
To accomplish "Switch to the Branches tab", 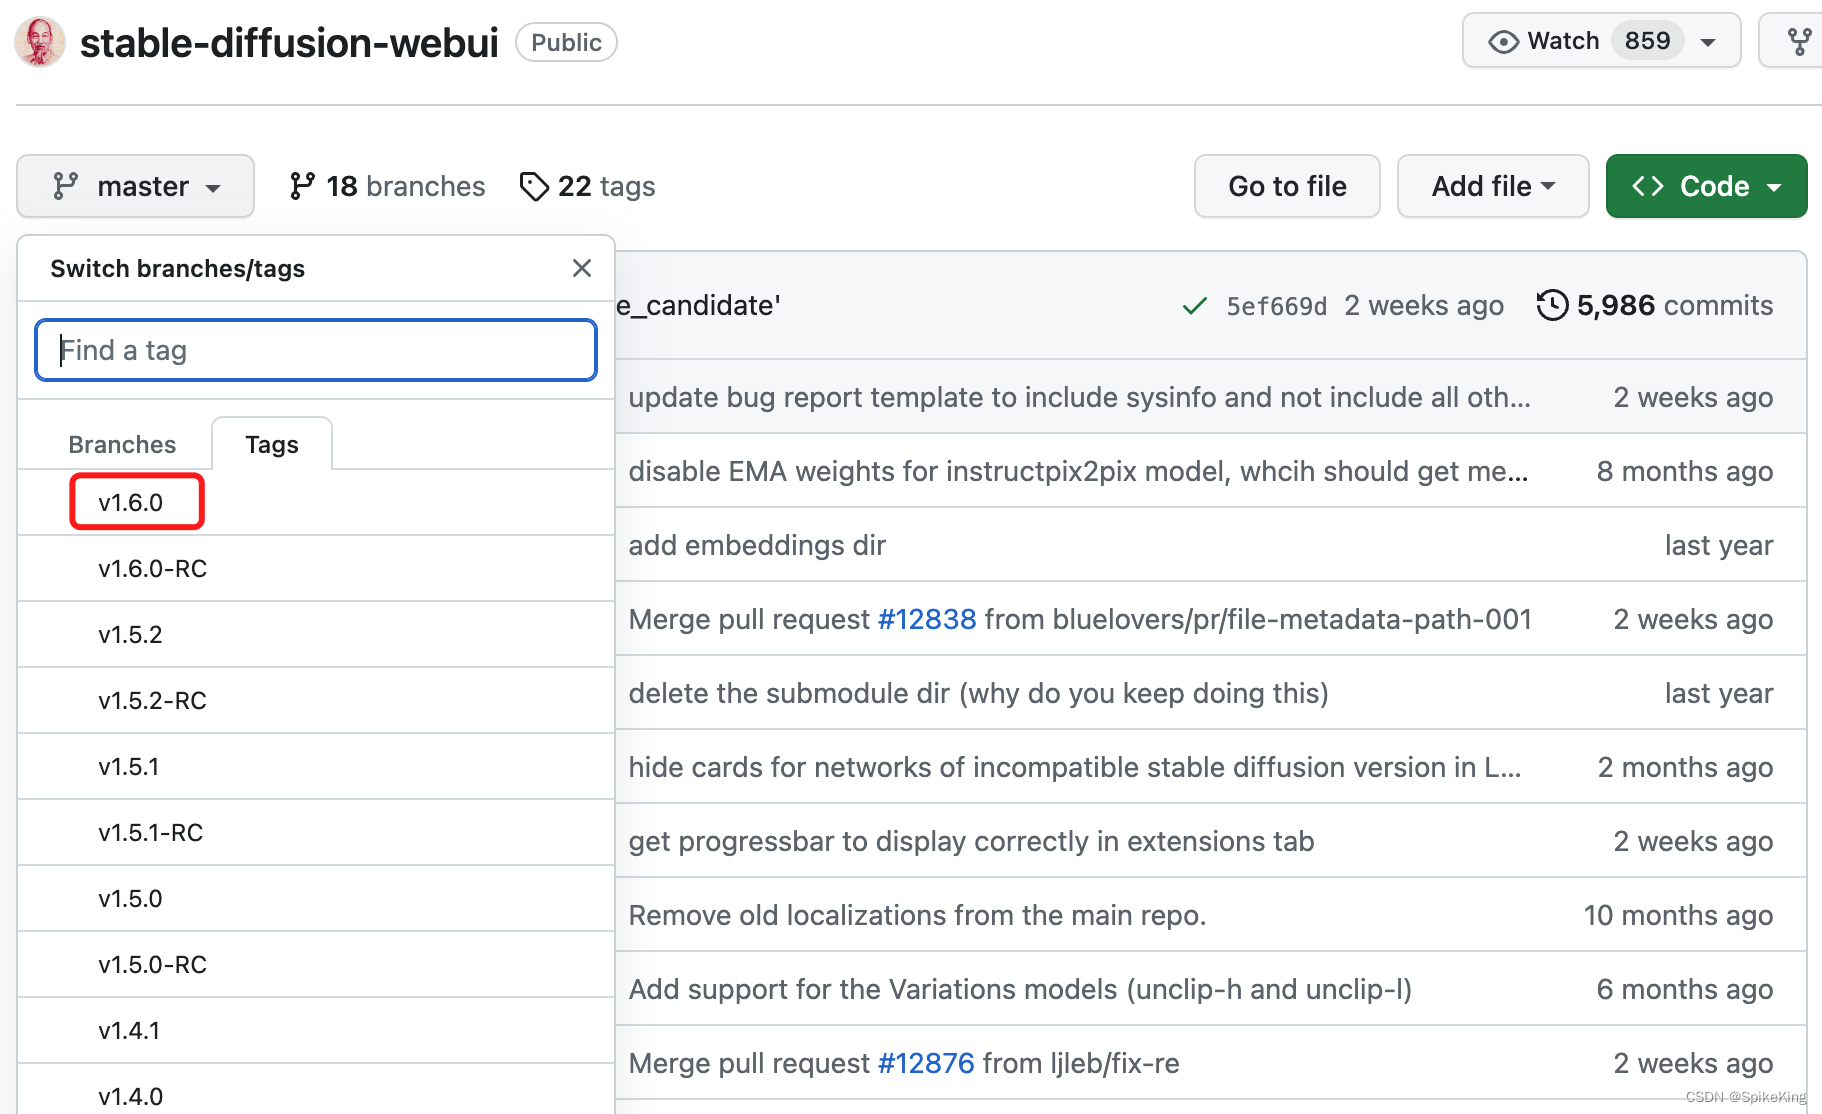I will pyautogui.click(x=122, y=444).
